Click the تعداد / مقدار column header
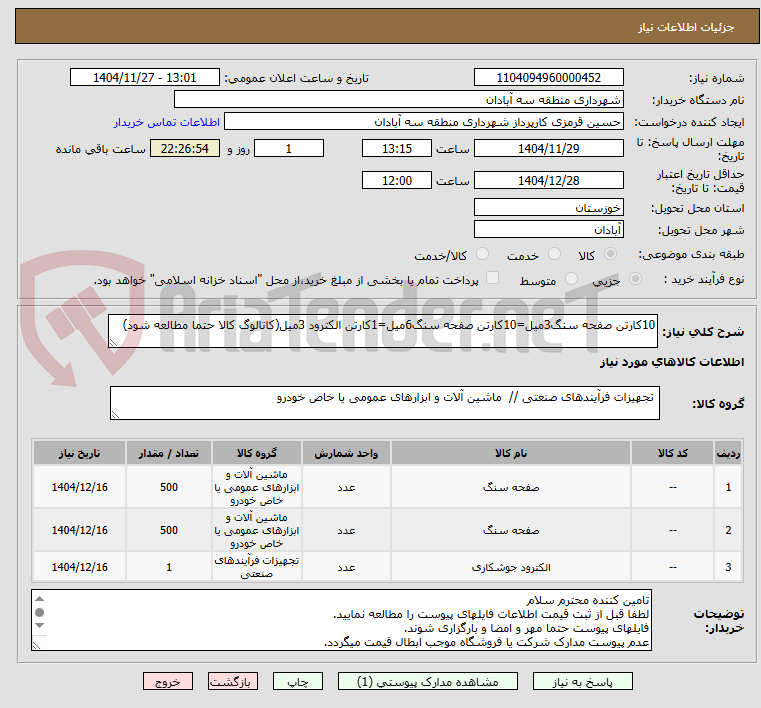The image size is (761, 708). pyautogui.click(x=169, y=453)
